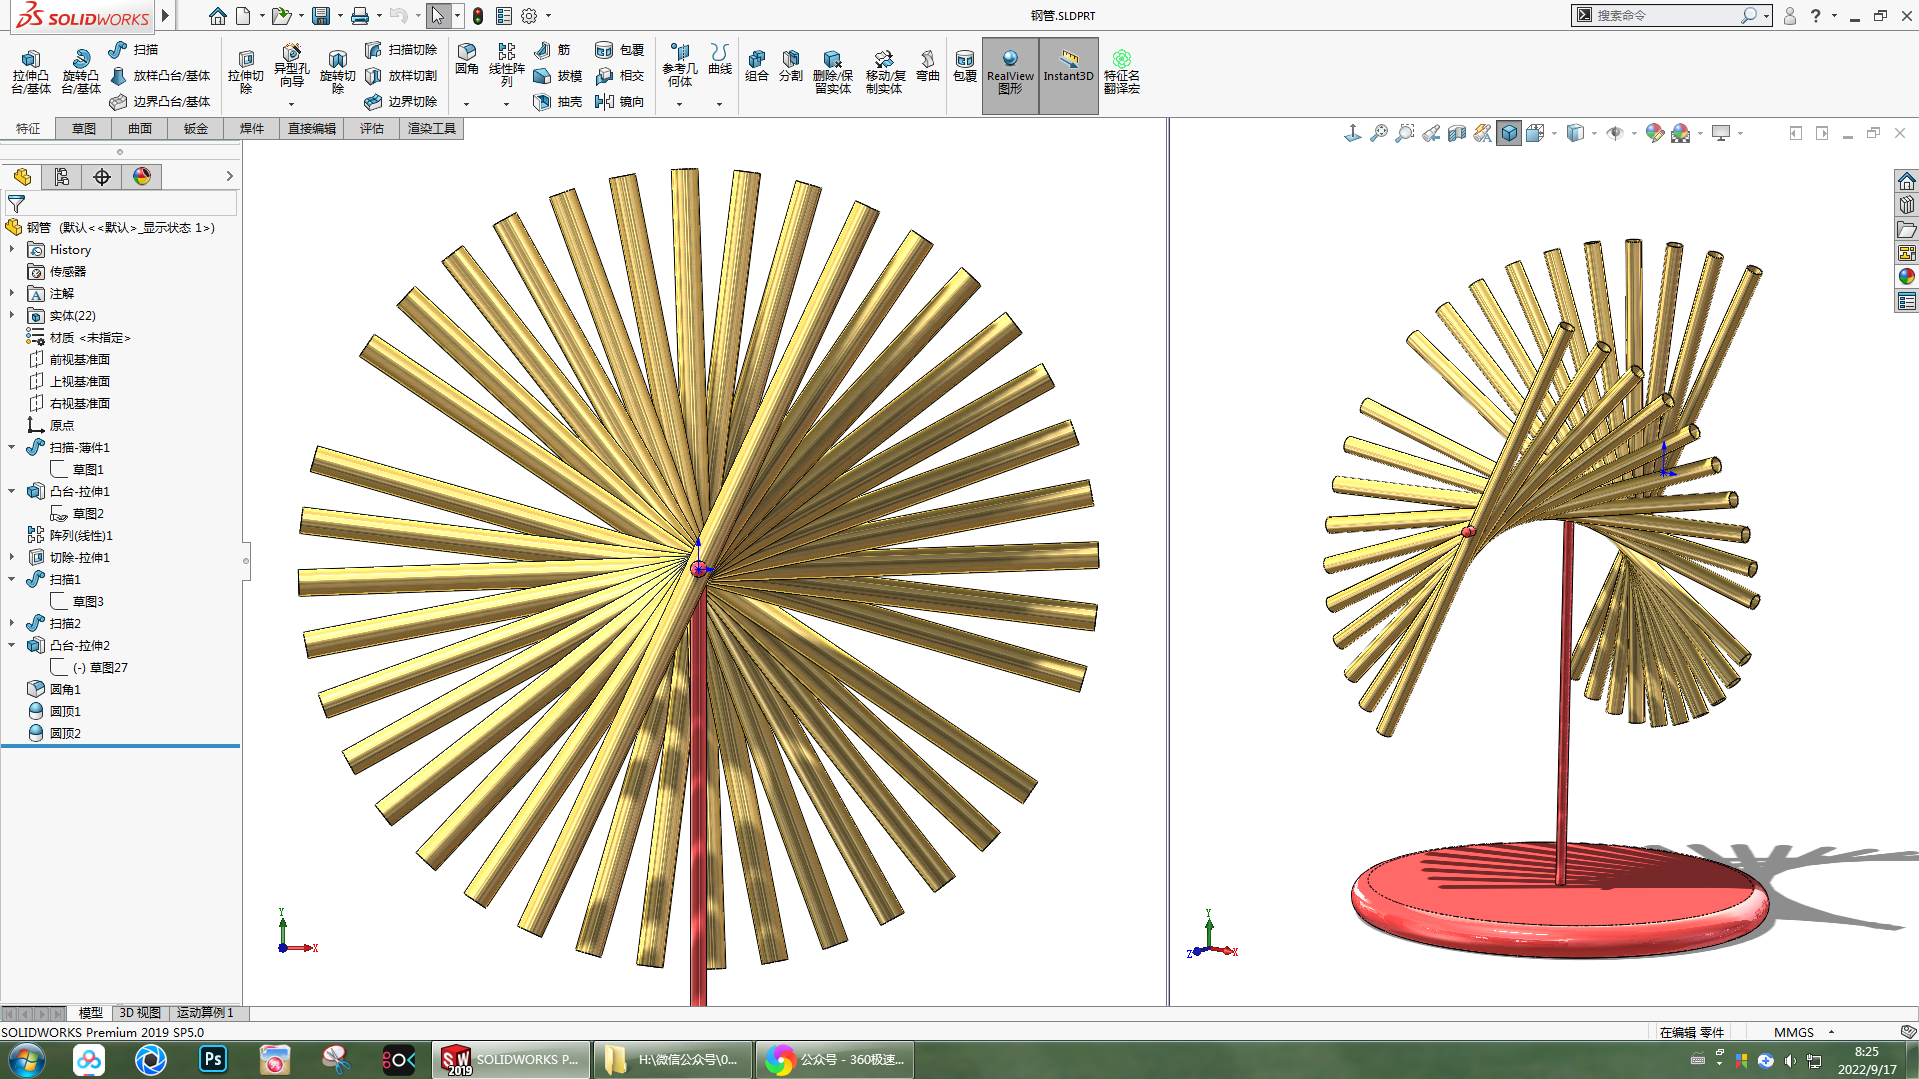Switch to the 曲面 surfaces tab
The height and width of the screenshot is (1079, 1919).
point(140,129)
